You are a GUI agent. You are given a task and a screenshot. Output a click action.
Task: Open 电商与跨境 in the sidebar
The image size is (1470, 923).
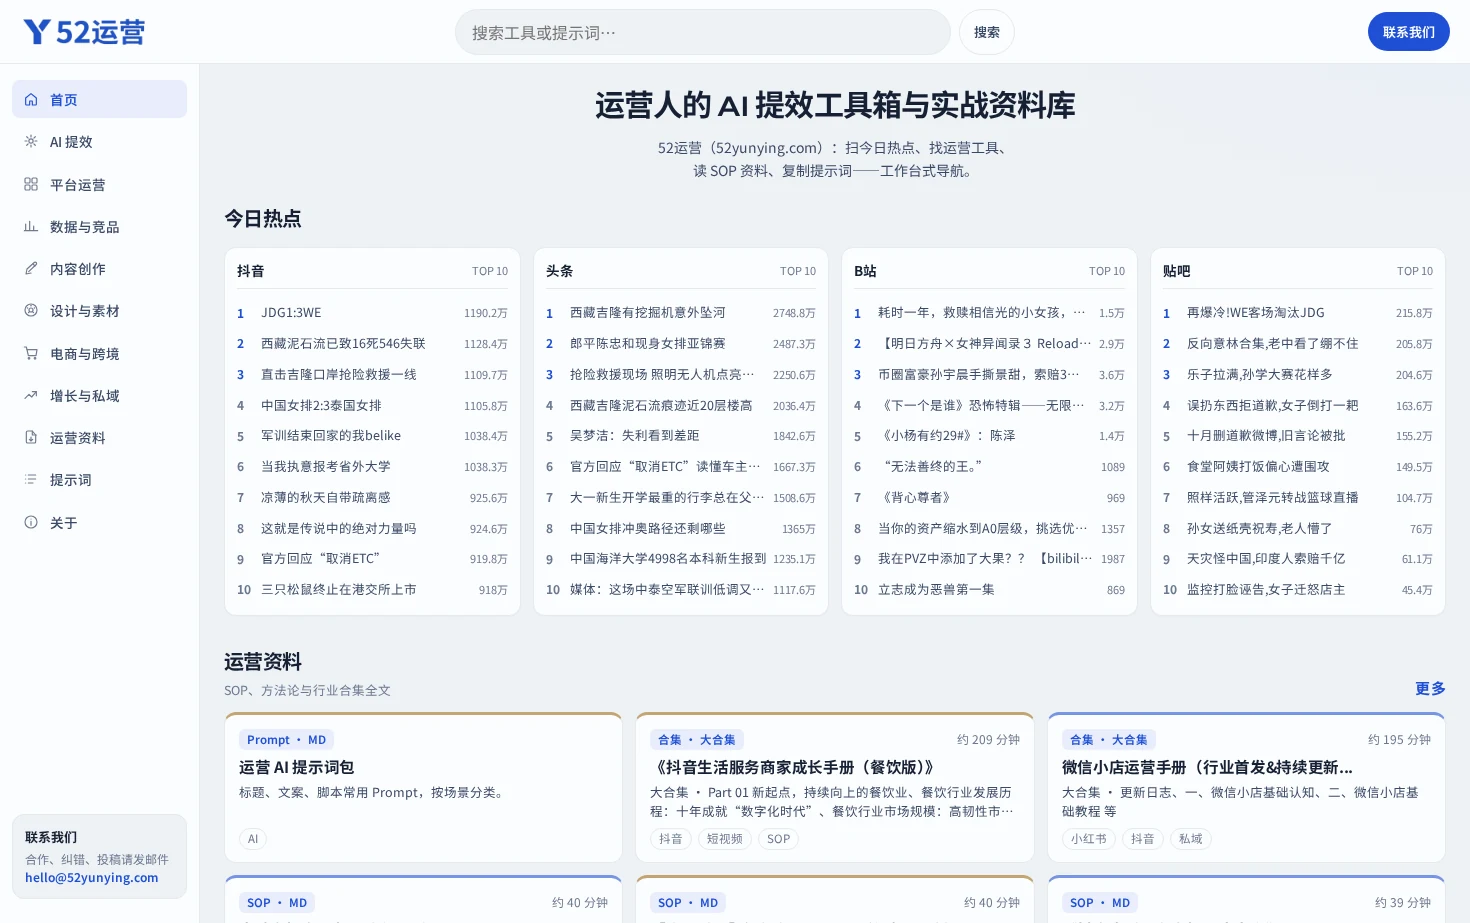pyautogui.click(x=99, y=354)
